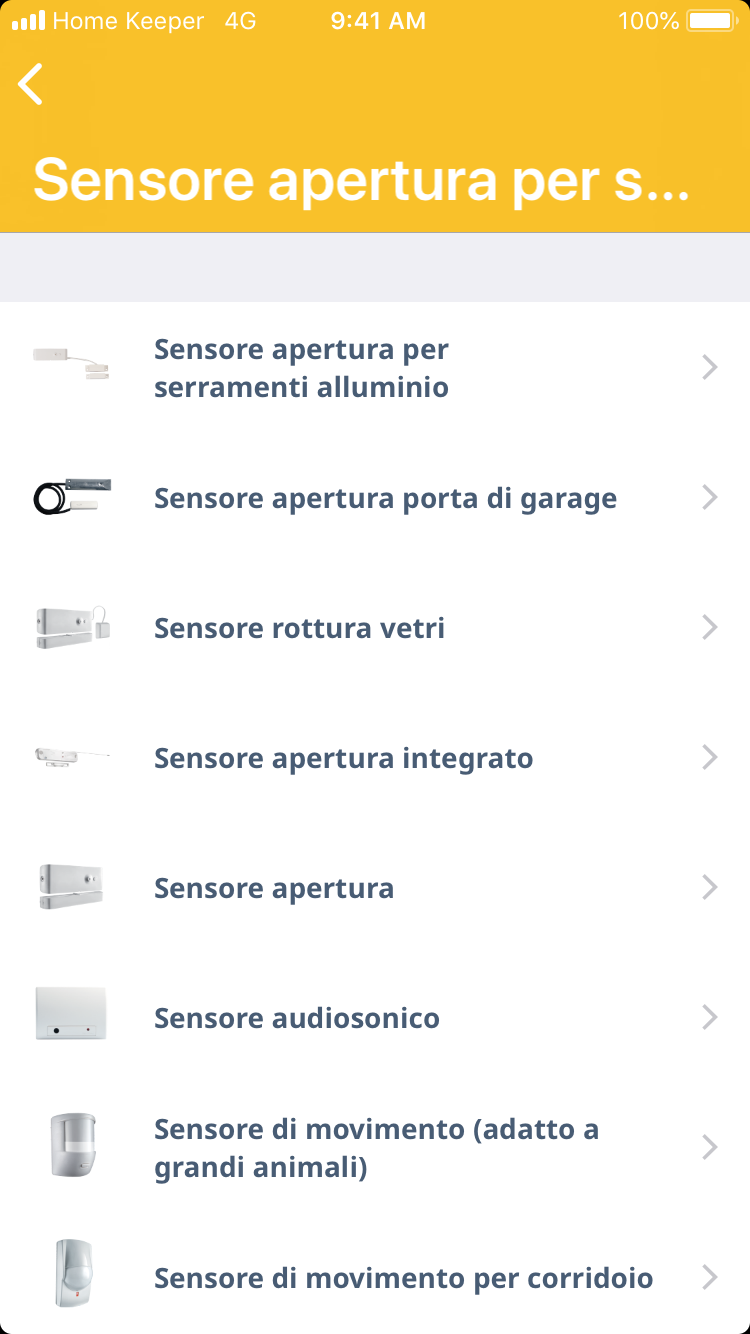Tap the audiosonic sensor product image
The image size is (750, 1334).
coord(71,1014)
